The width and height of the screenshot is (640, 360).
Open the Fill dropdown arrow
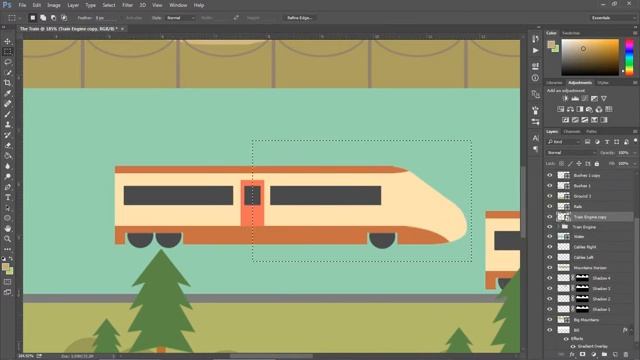point(635,164)
